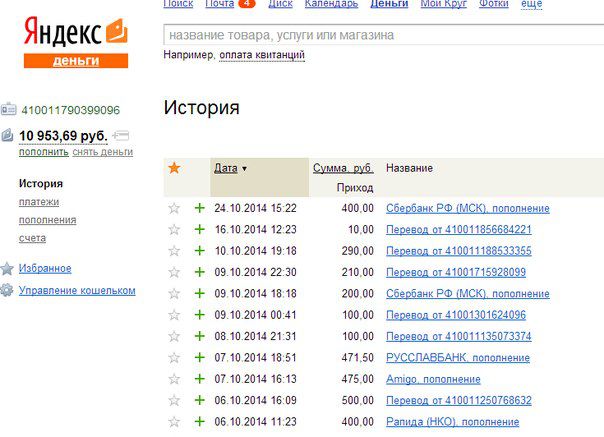Open Amigo, пополнение entry
Viewport: 604px width, 437px height.
433,379
